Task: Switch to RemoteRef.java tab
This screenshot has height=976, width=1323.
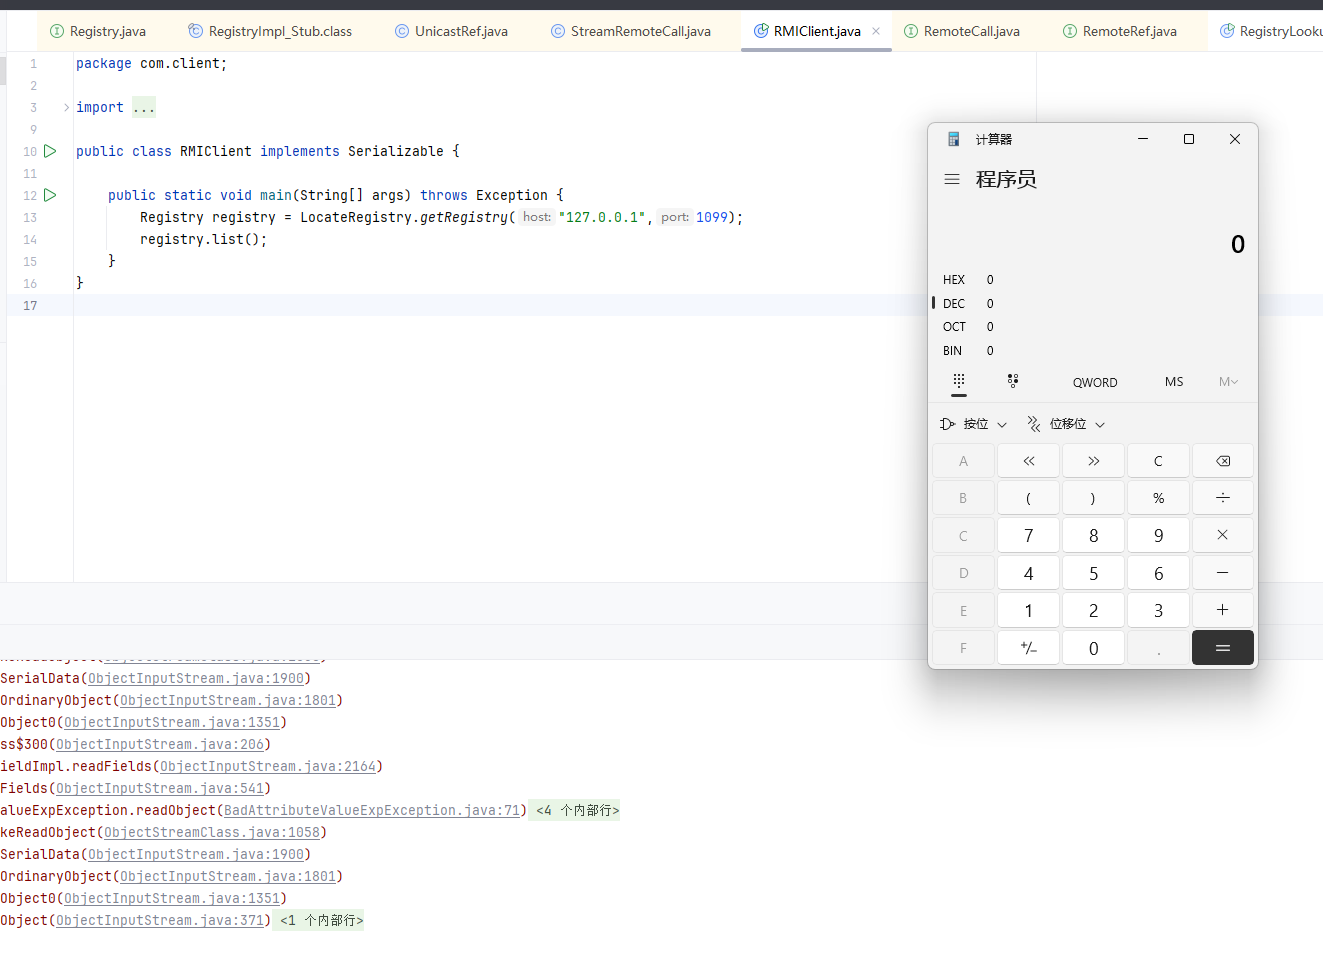Action: coord(1120,31)
